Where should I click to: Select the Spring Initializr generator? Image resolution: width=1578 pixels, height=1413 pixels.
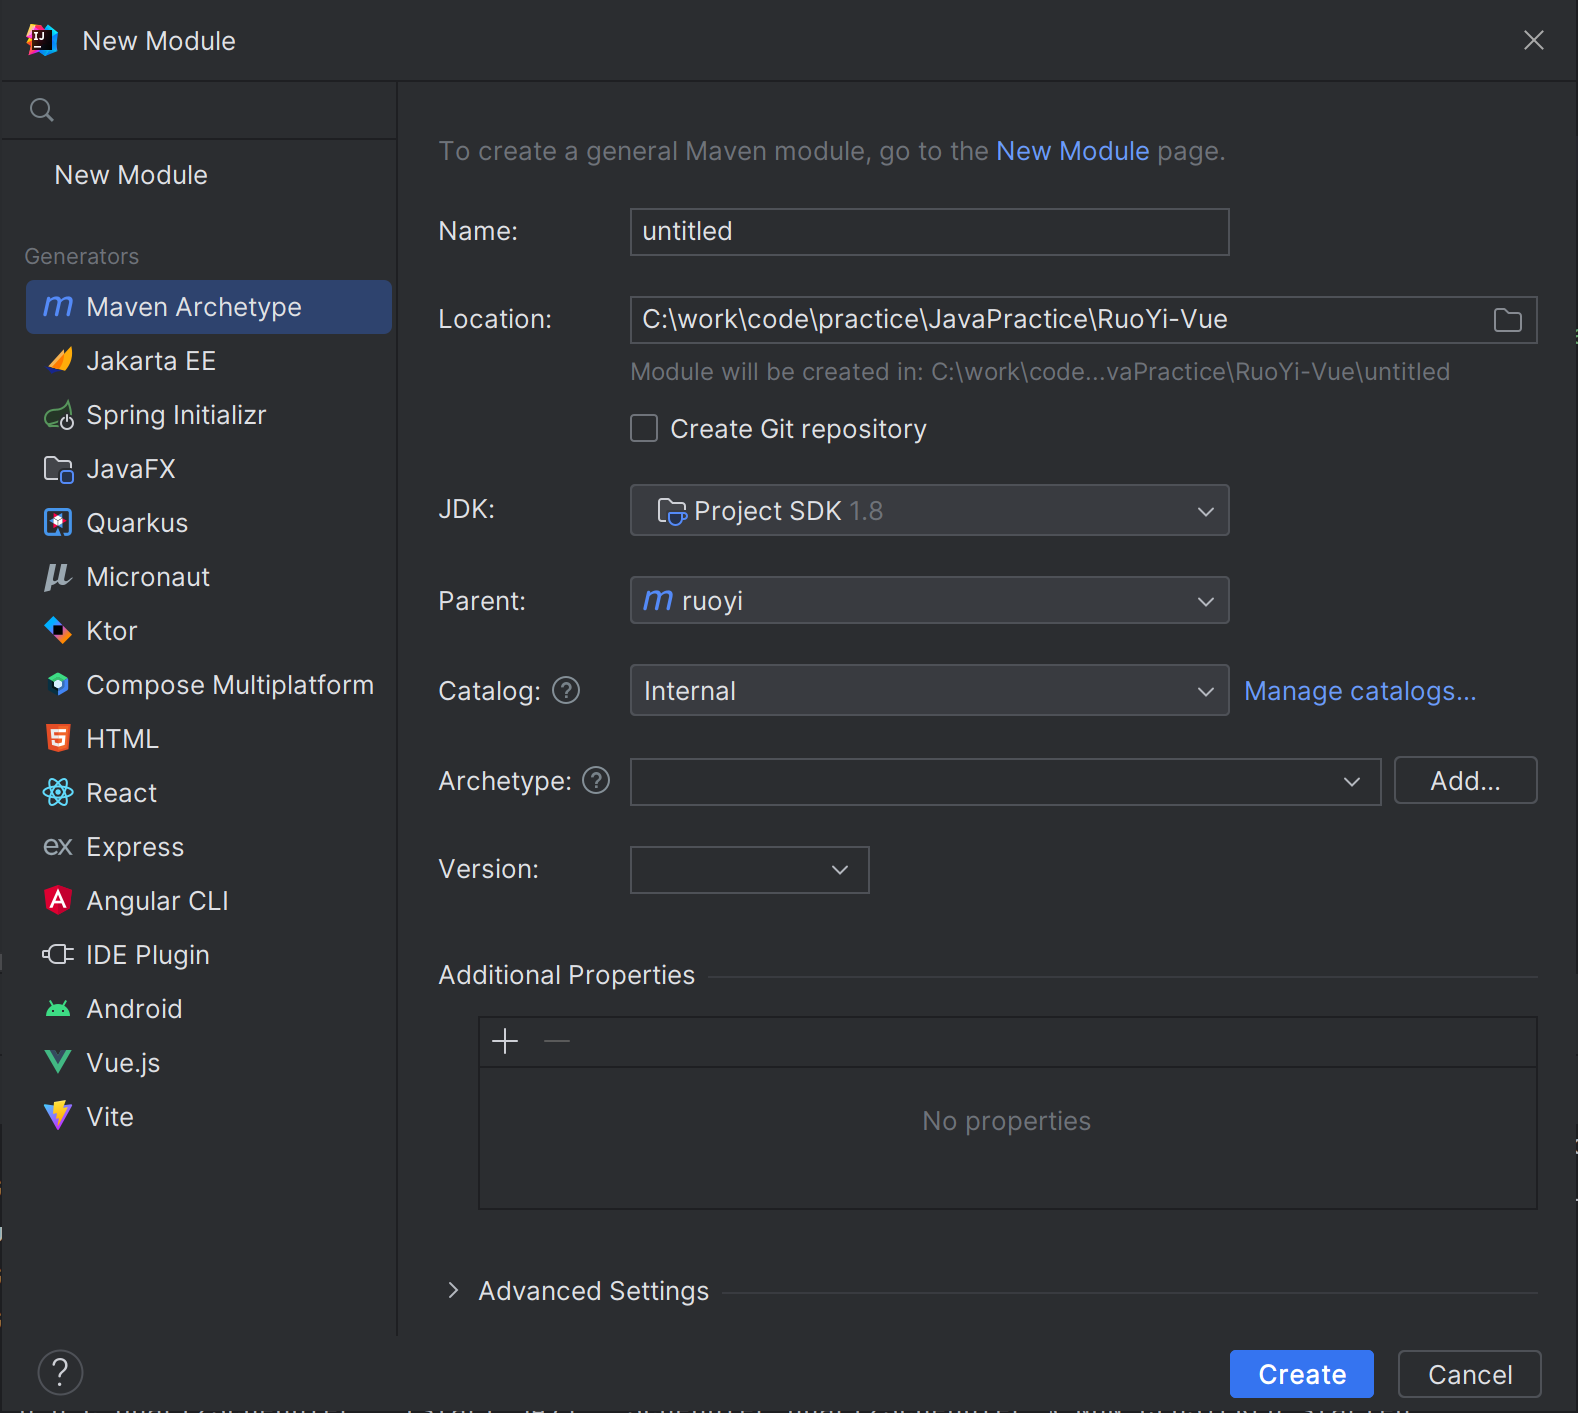coord(176,415)
